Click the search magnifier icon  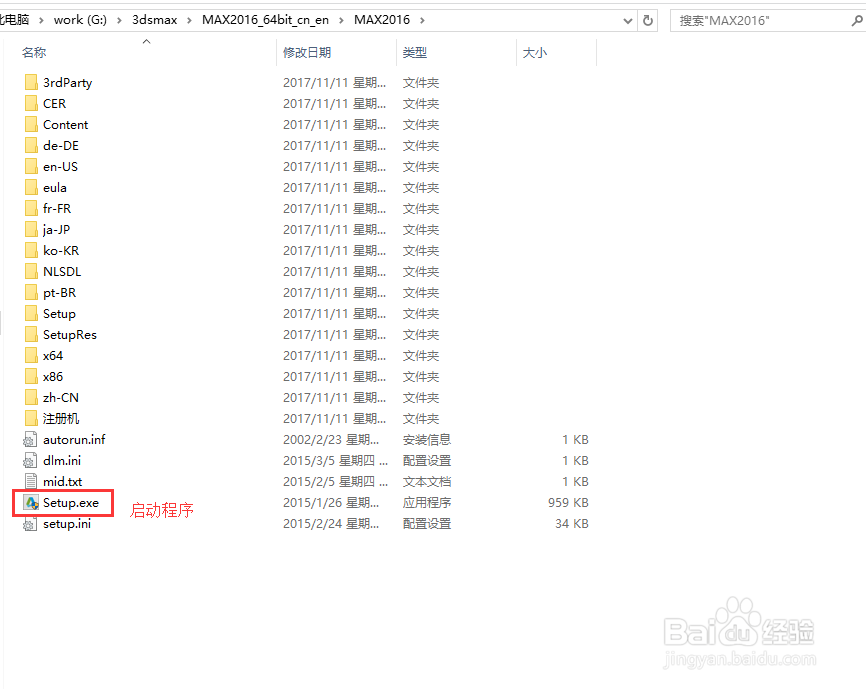[857, 20]
